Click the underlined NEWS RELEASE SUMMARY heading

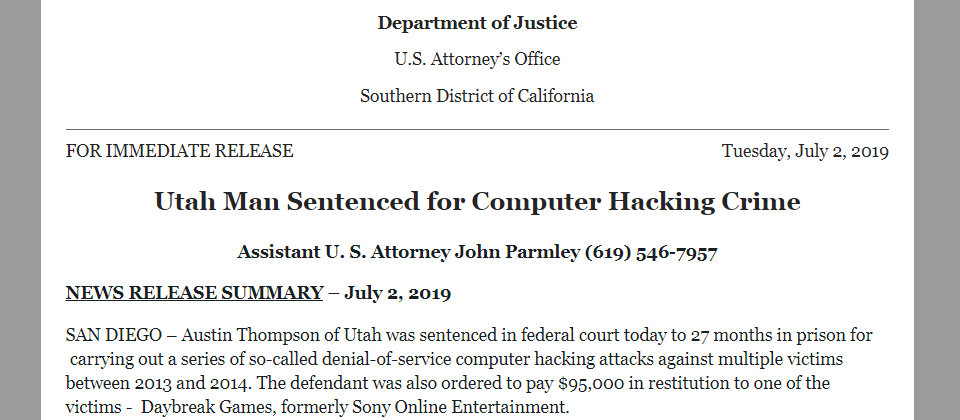[194, 293]
